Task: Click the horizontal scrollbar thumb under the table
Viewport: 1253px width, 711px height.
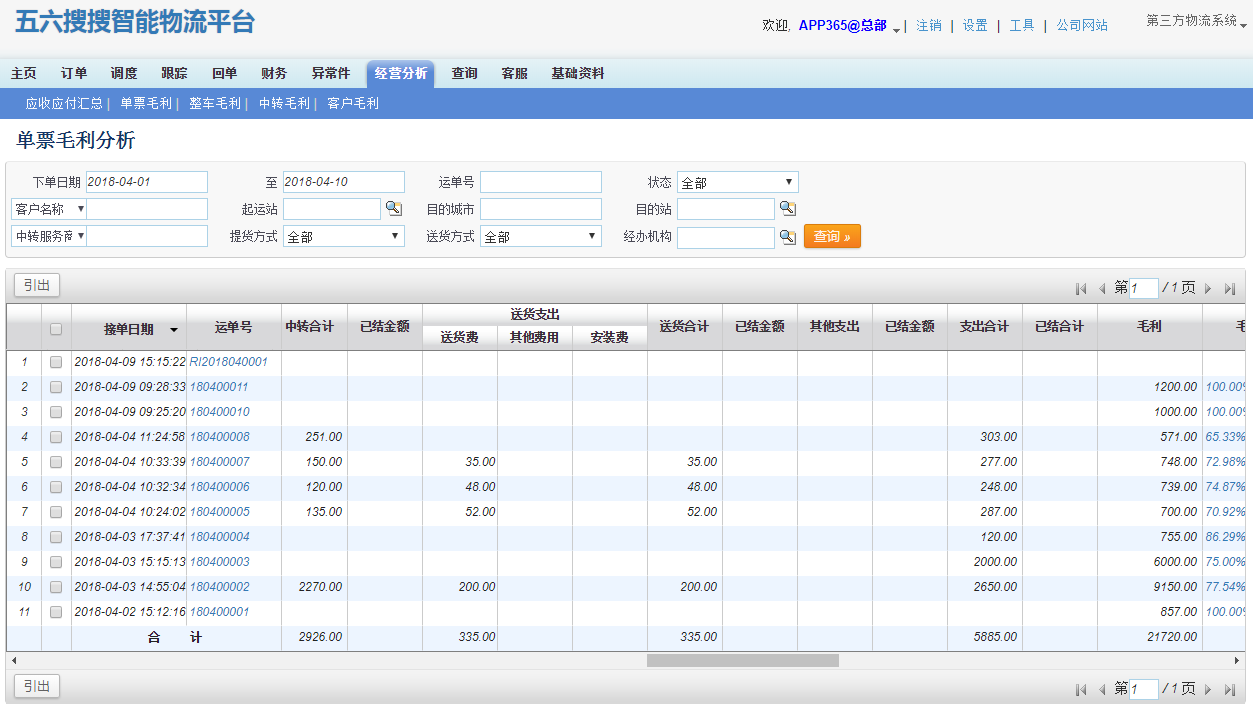Action: [742, 660]
